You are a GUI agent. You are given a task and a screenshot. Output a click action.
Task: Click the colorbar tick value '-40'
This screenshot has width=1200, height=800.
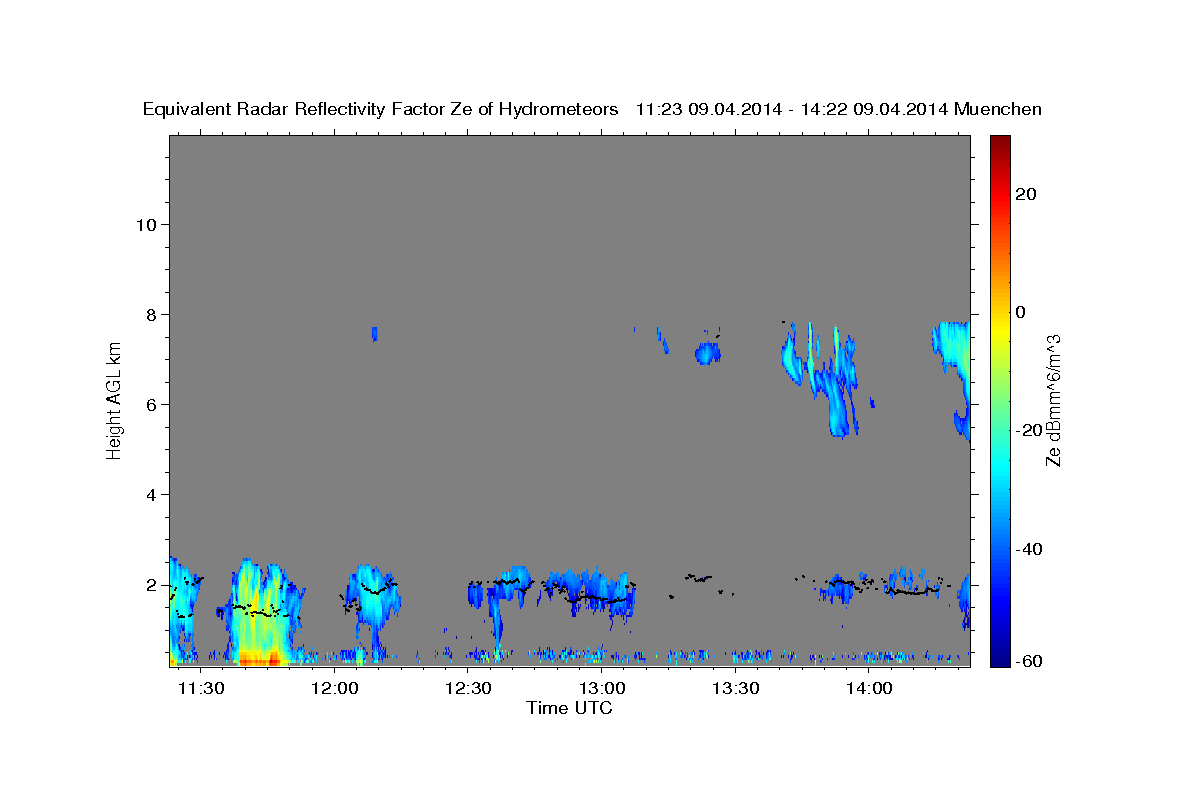(1029, 549)
